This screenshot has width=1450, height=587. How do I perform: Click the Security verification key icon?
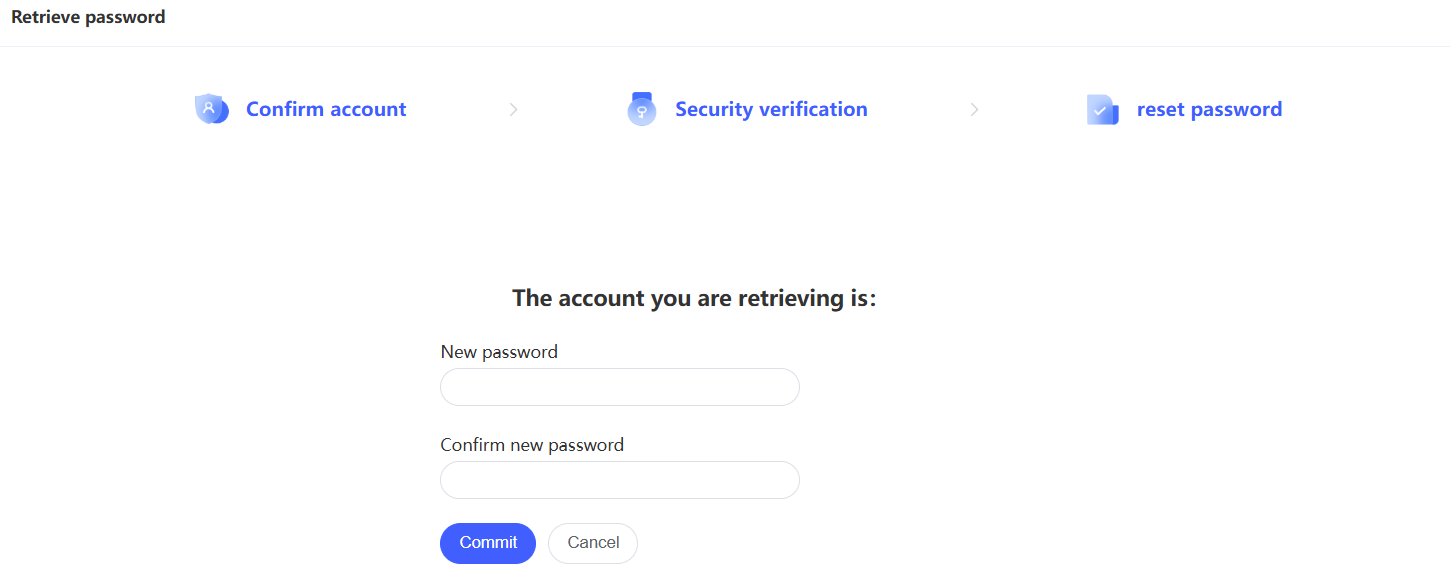pyautogui.click(x=641, y=109)
